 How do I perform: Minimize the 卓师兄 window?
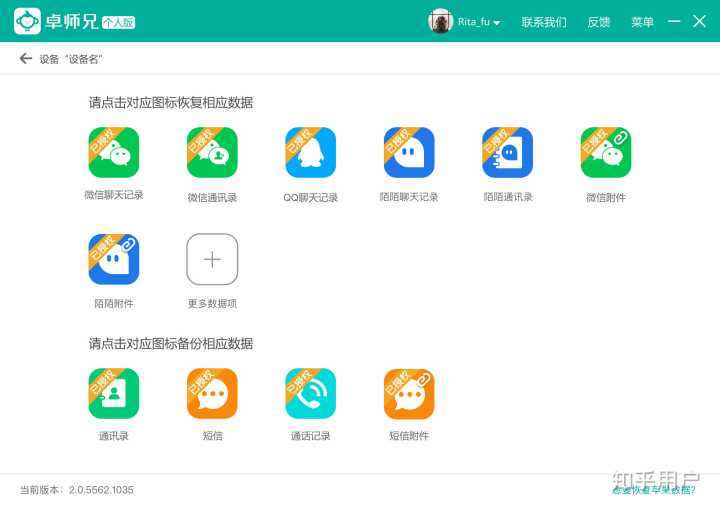click(x=674, y=21)
